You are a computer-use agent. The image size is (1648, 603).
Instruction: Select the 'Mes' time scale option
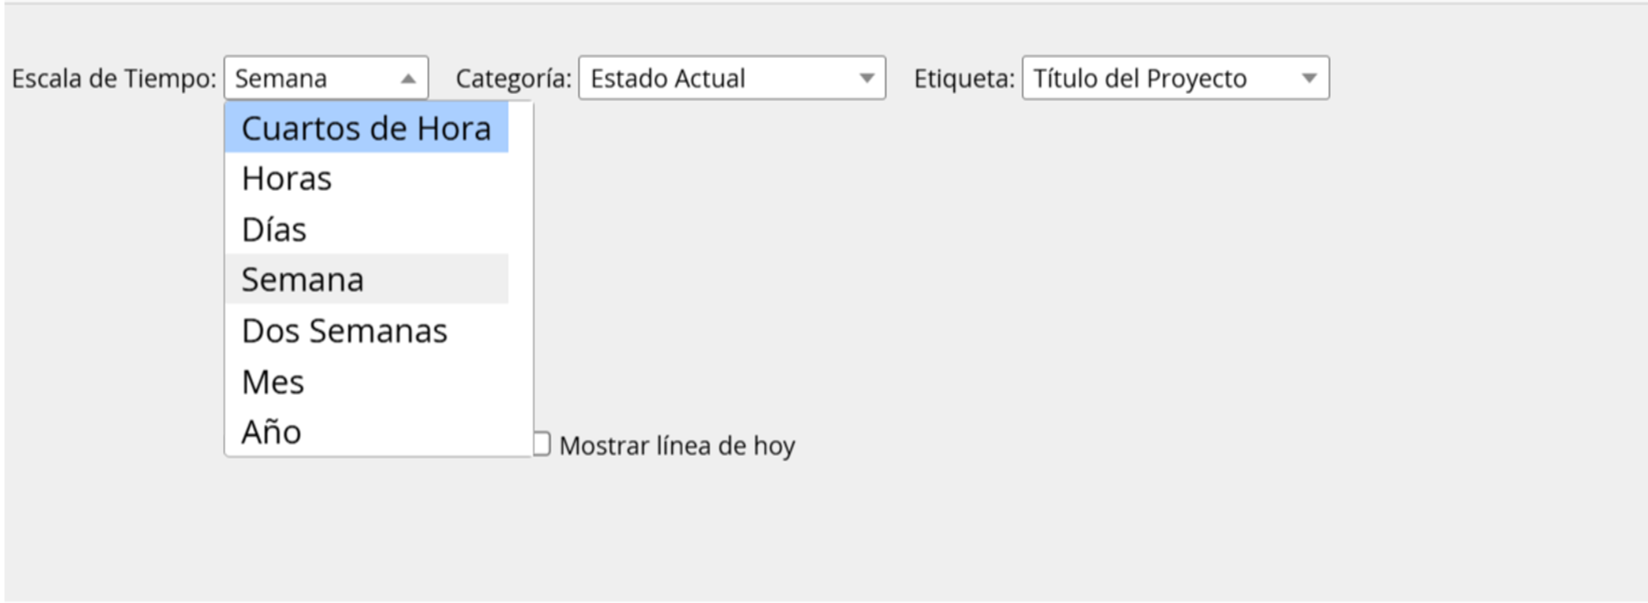[367, 381]
